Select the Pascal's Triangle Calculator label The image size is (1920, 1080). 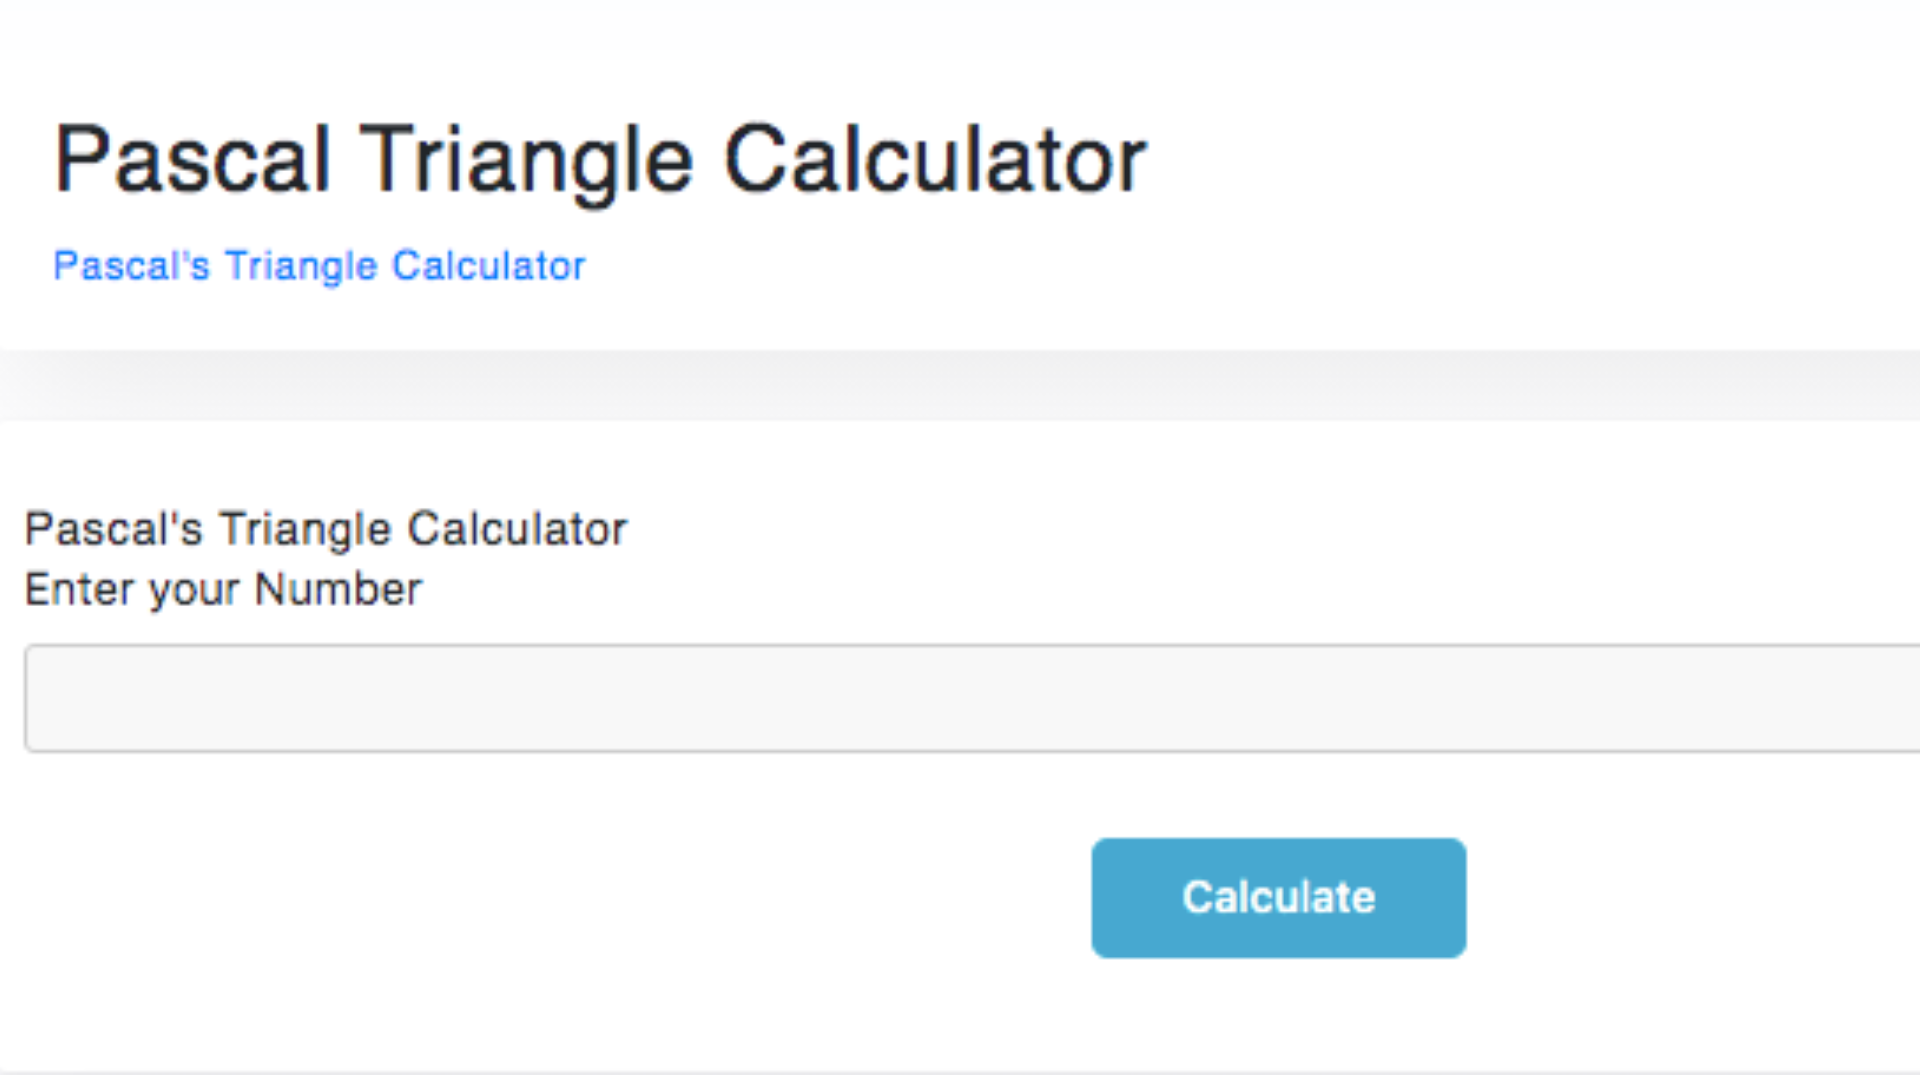click(325, 528)
